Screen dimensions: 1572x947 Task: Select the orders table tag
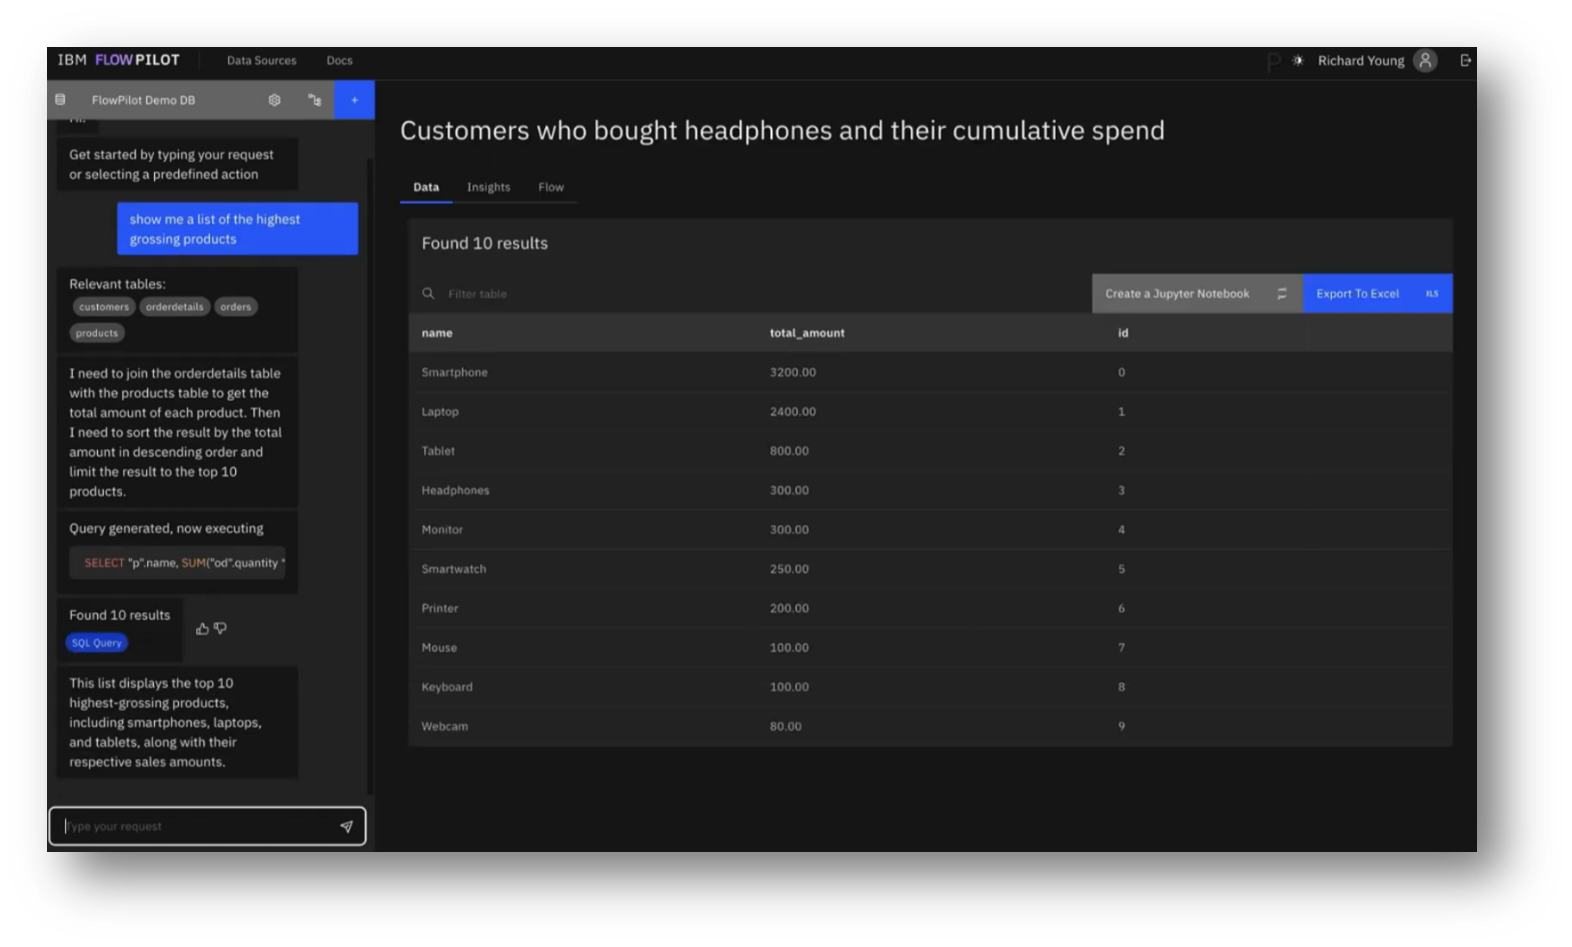[236, 307]
